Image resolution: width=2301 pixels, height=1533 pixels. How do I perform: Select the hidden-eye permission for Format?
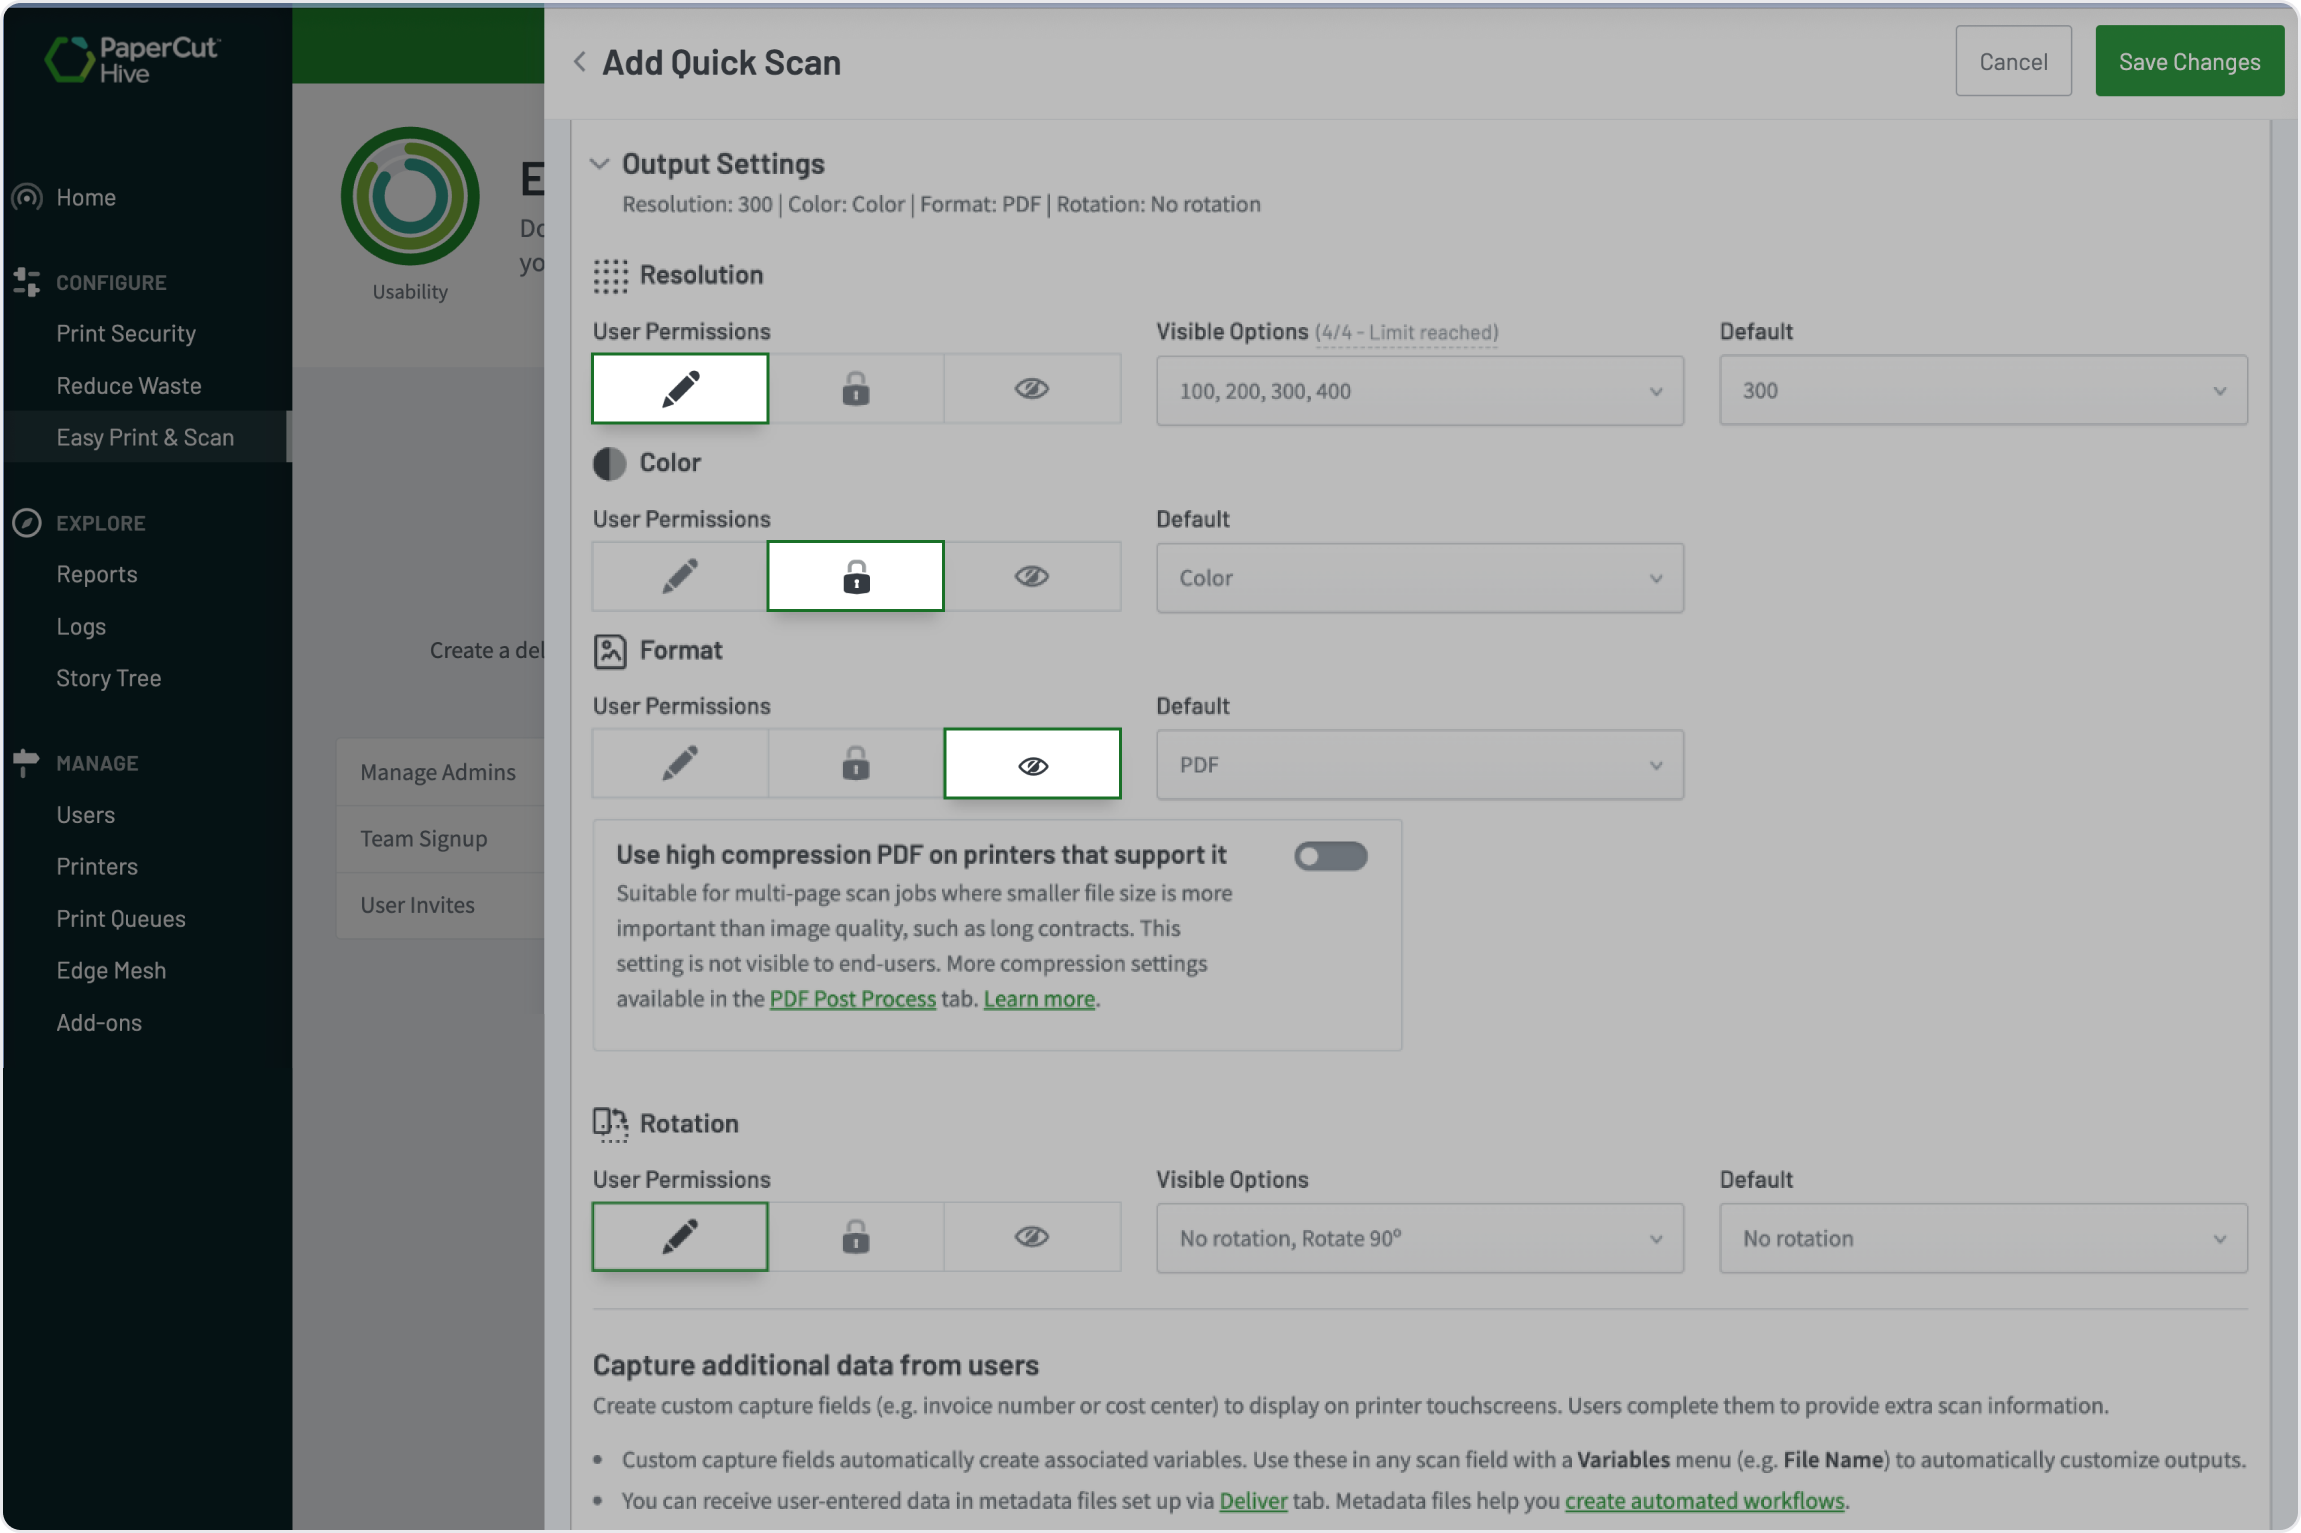(x=1032, y=763)
